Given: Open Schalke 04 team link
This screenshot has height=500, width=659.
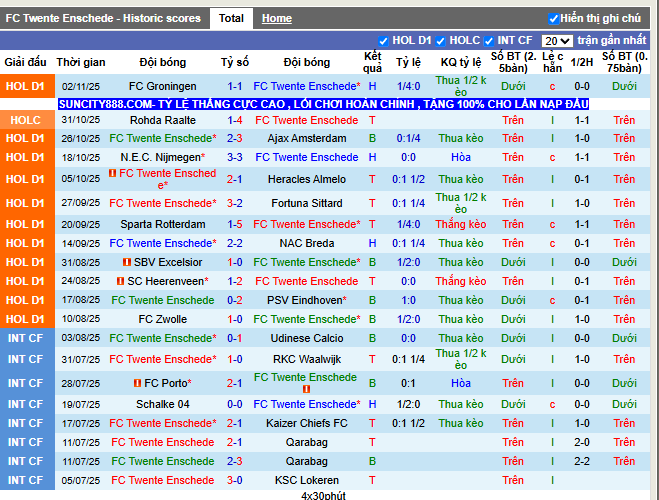Looking at the screenshot, I should coord(163,404).
